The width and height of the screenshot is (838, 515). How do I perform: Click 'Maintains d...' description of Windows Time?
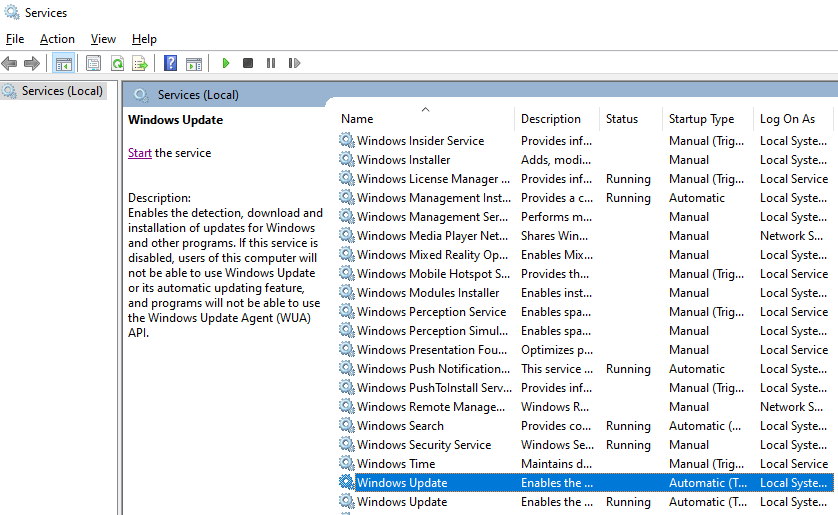(x=556, y=463)
